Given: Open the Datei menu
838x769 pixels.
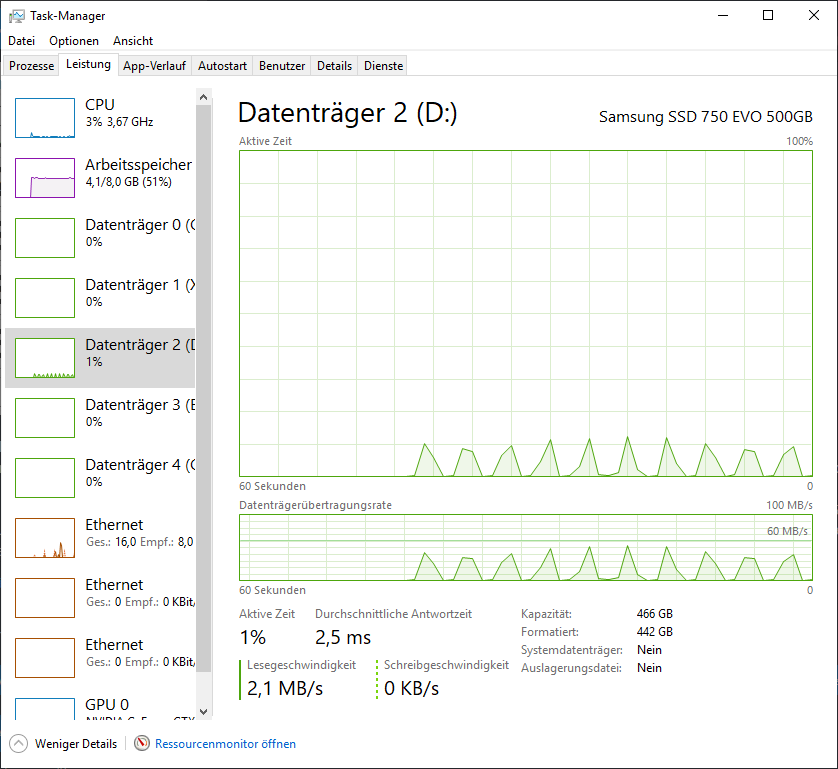Looking at the screenshot, I should [x=21, y=41].
